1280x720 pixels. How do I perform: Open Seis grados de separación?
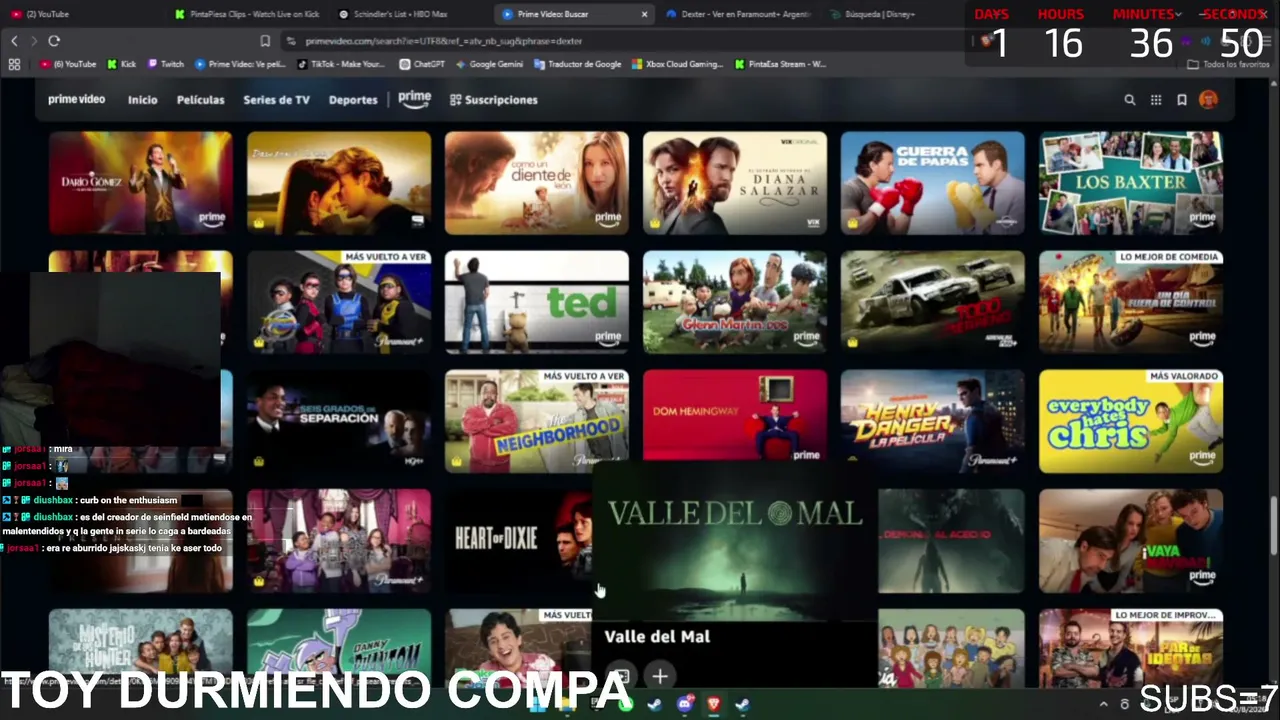(339, 421)
